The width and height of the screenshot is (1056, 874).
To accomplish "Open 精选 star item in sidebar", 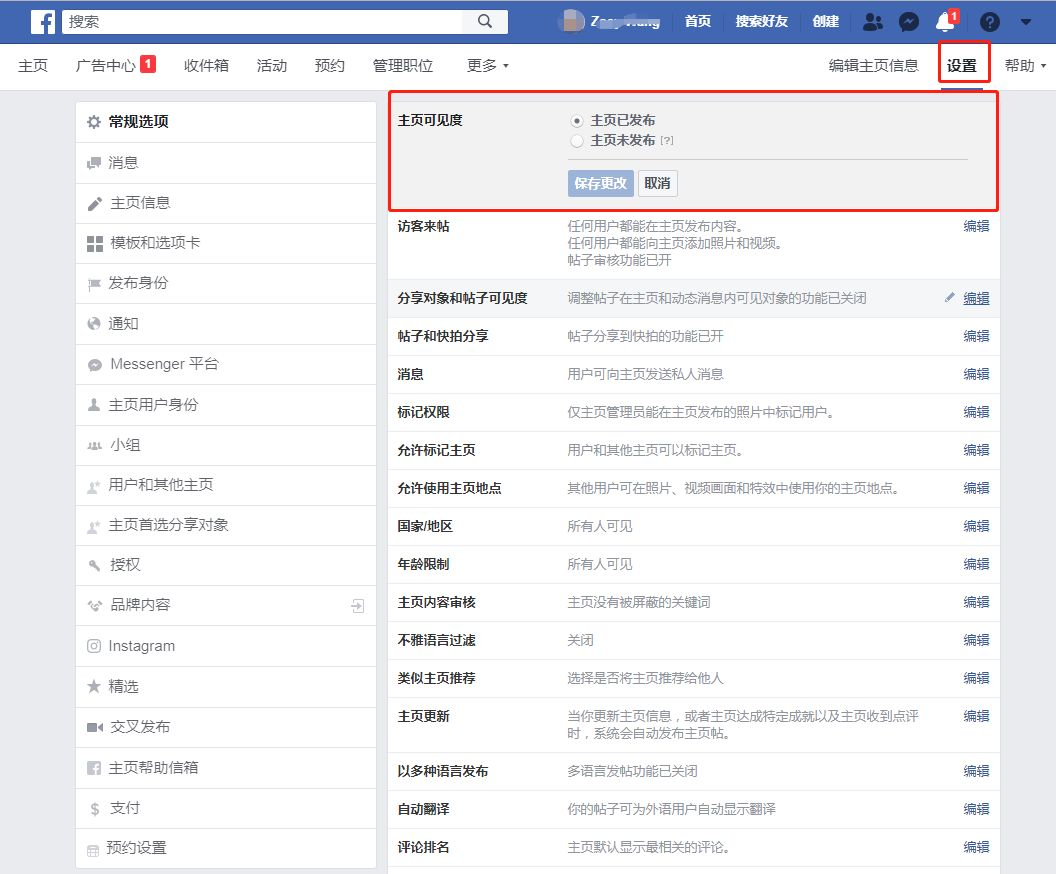I will click(x=226, y=687).
